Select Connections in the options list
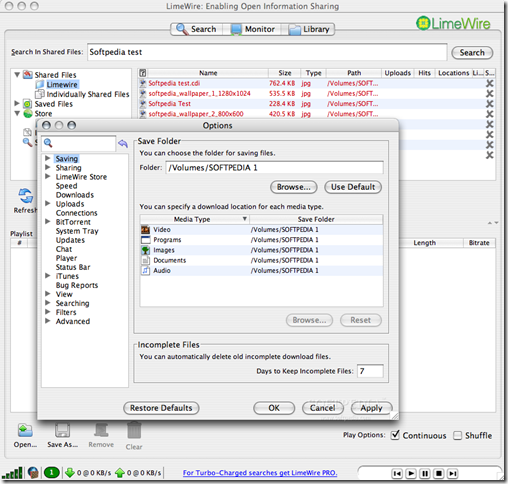Image resolution: width=508 pixels, height=484 pixels. coord(77,213)
